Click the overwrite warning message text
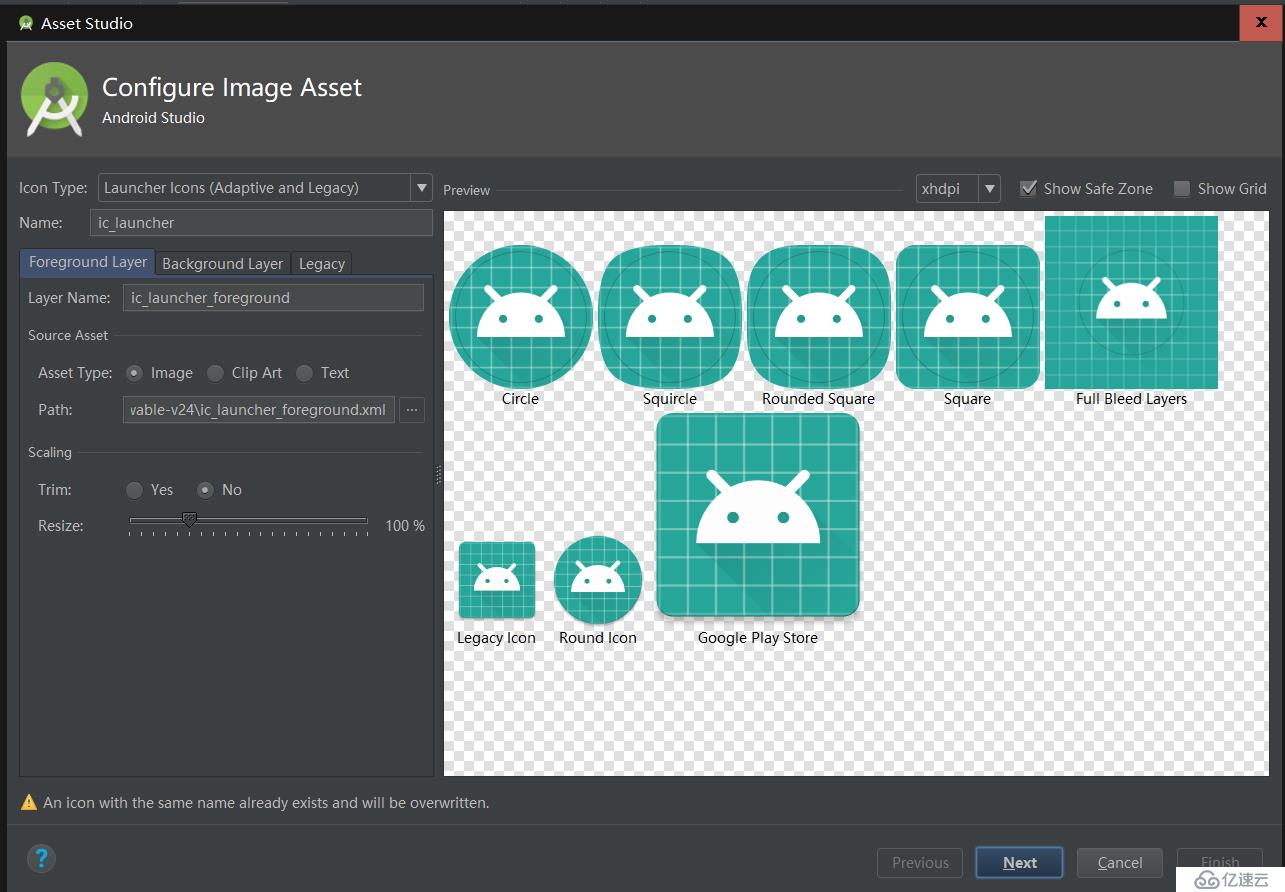 [x=266, y=803]
